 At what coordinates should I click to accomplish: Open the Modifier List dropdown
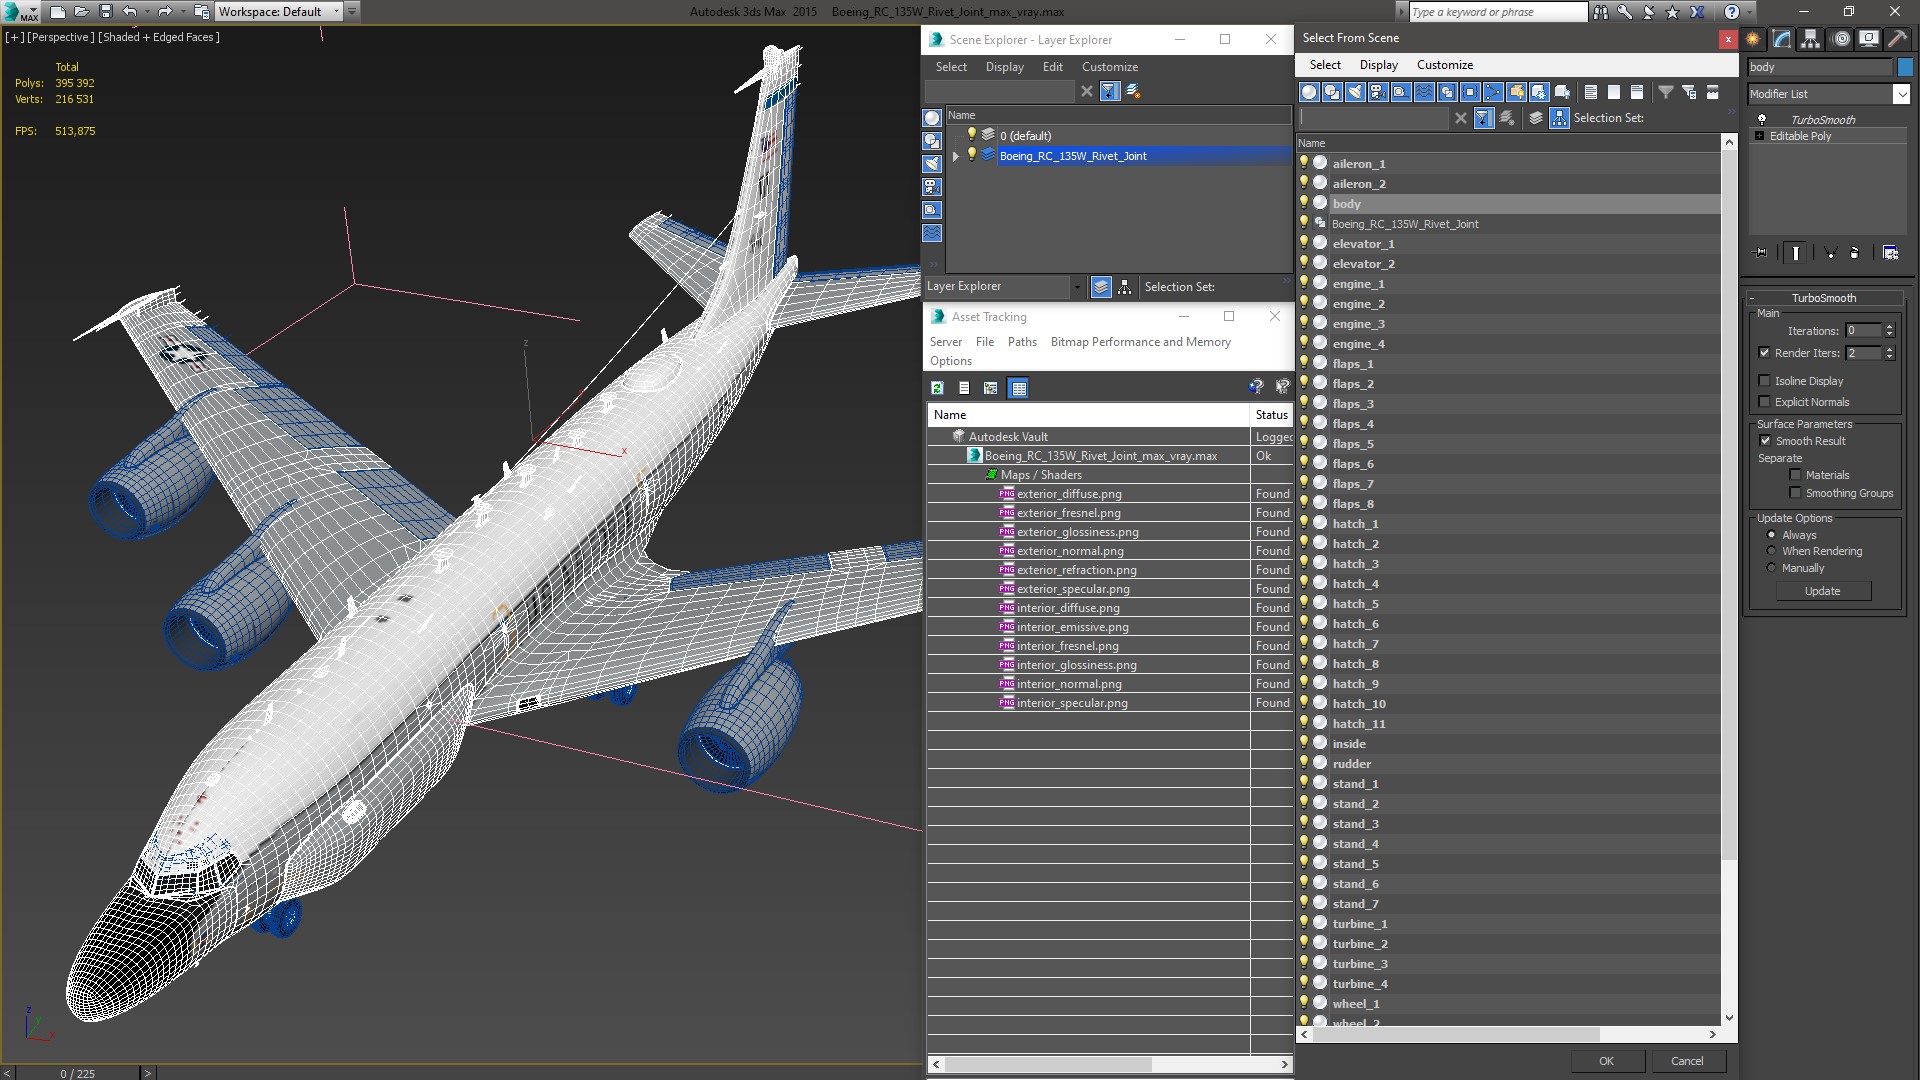pos(1901,94)
